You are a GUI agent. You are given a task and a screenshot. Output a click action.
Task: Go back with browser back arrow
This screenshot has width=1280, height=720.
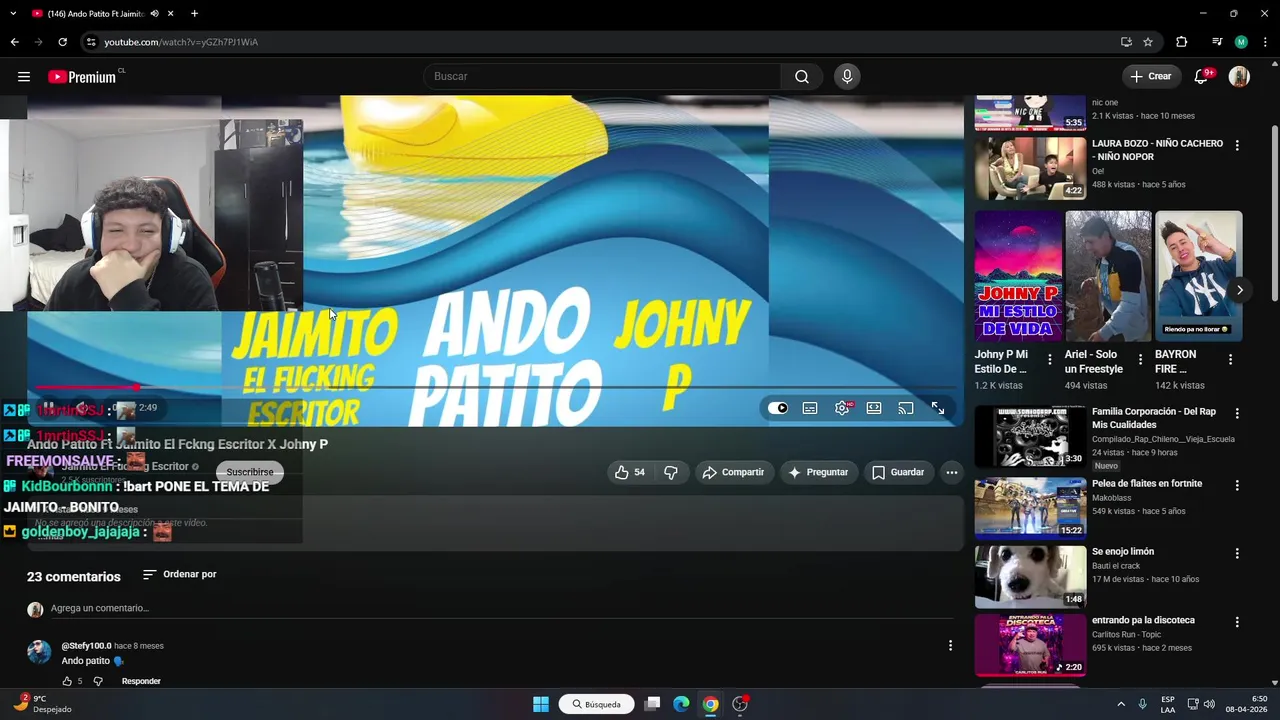coord(14,42)
